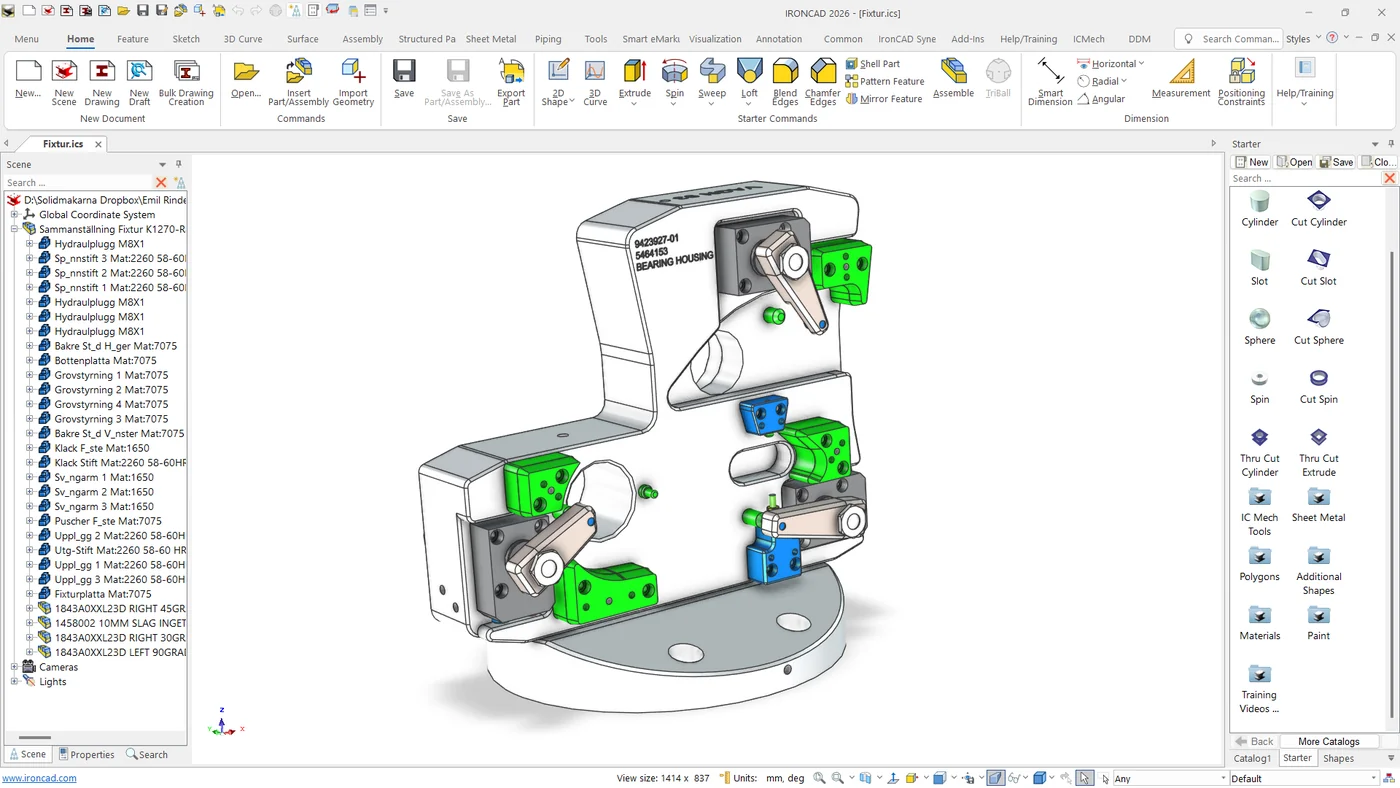Image resolution: width=1400 pixels, height=788 pixels.
Task: Expand the Cameras tree node
Action: click(x=14, y=667)
